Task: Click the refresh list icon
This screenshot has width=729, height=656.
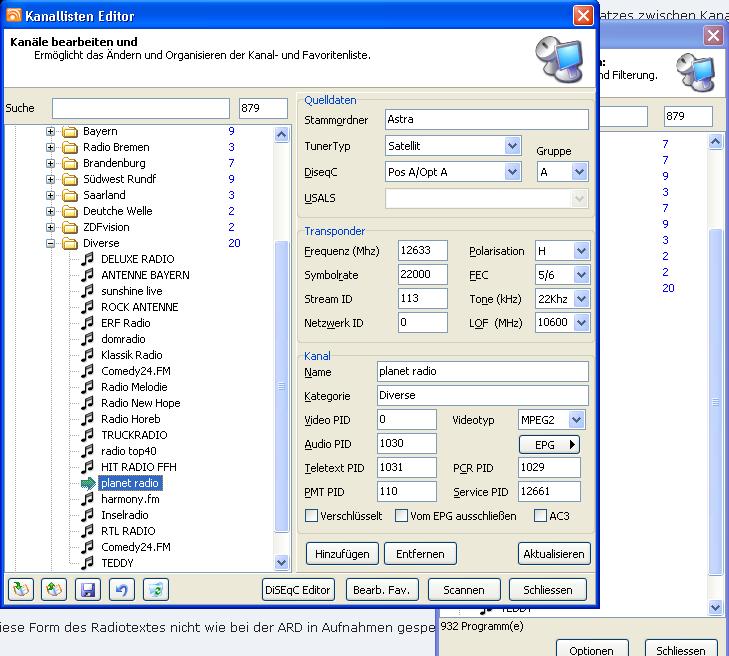Action: click(x=156, y=590)
